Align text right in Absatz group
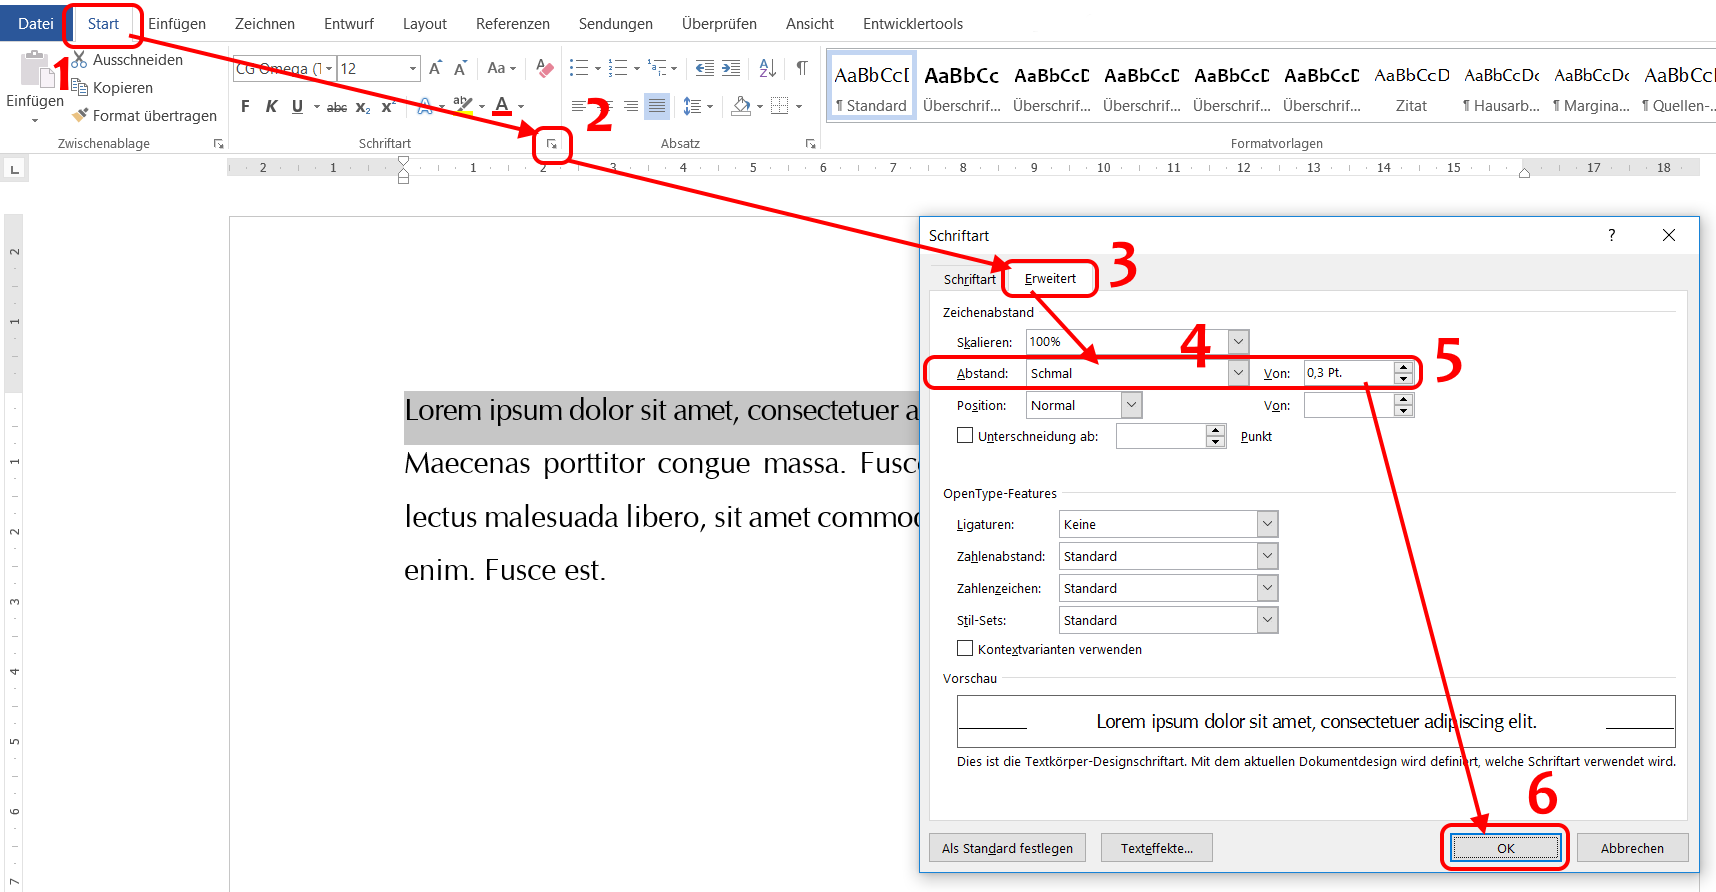The width and height of the screenshot is (1716, 892). [631, 106]
